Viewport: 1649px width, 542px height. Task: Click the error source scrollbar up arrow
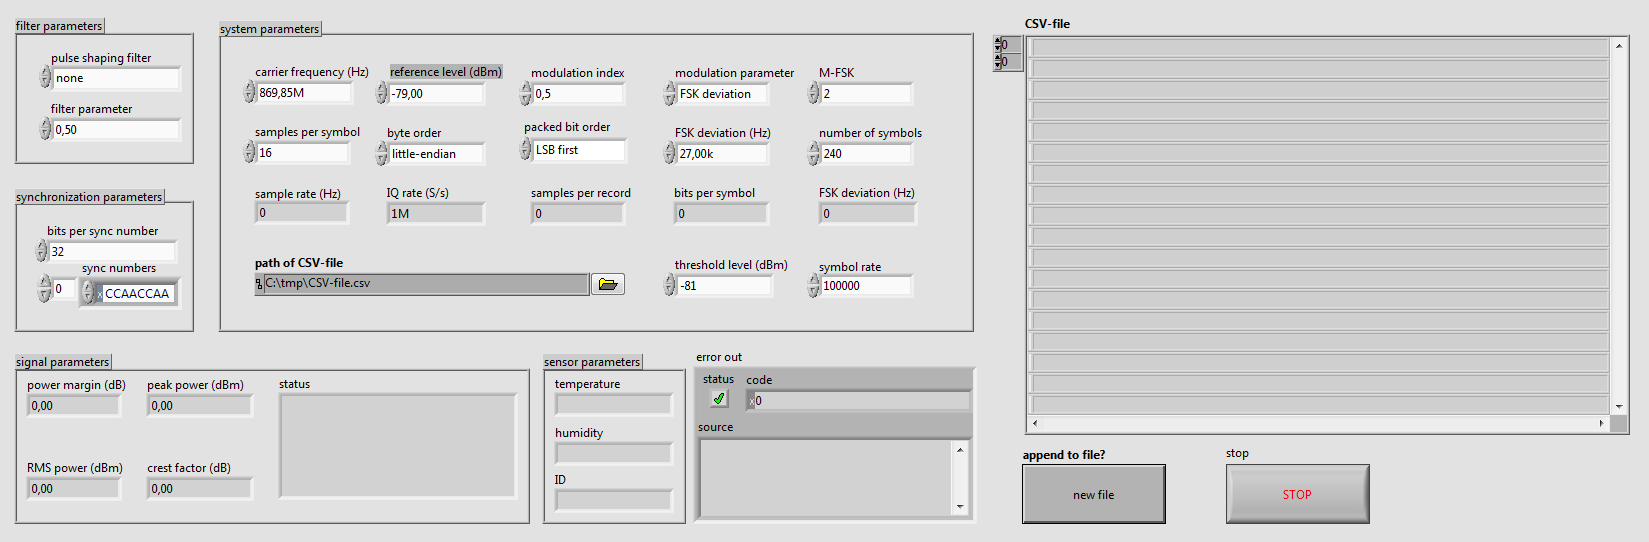point(960,449)
